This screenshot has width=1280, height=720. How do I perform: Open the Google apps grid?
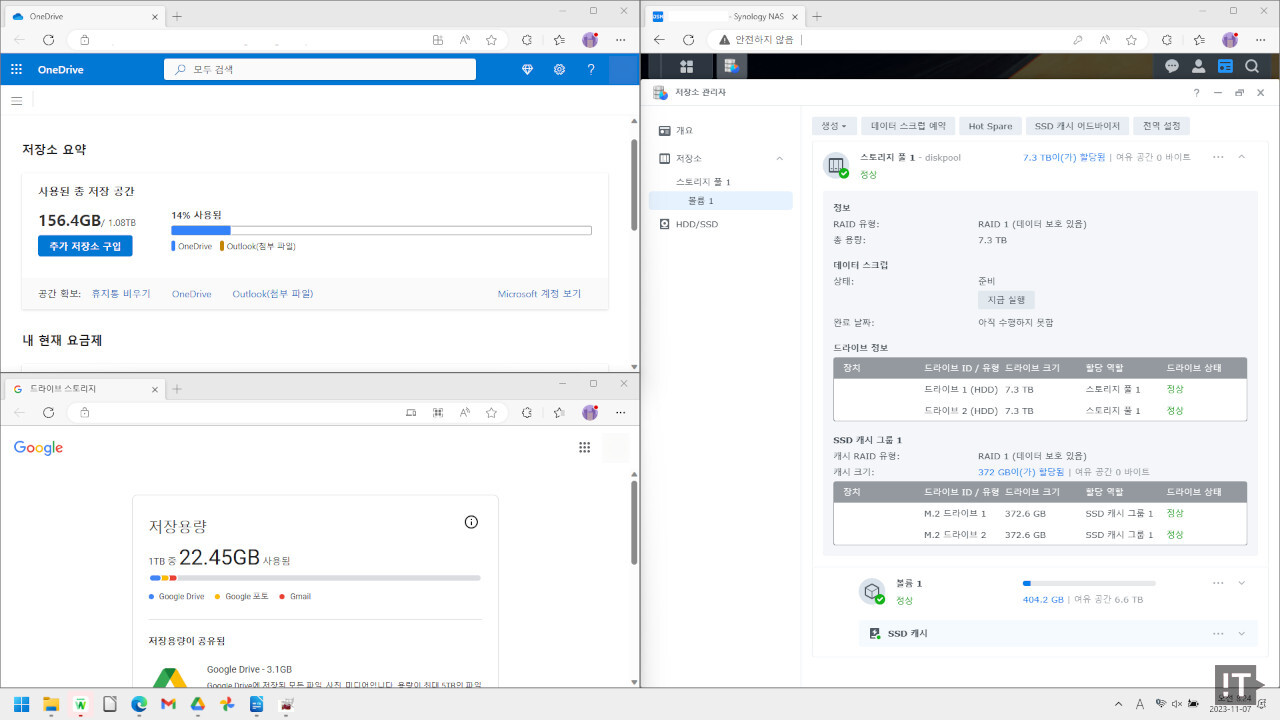(x=585, y=447)
